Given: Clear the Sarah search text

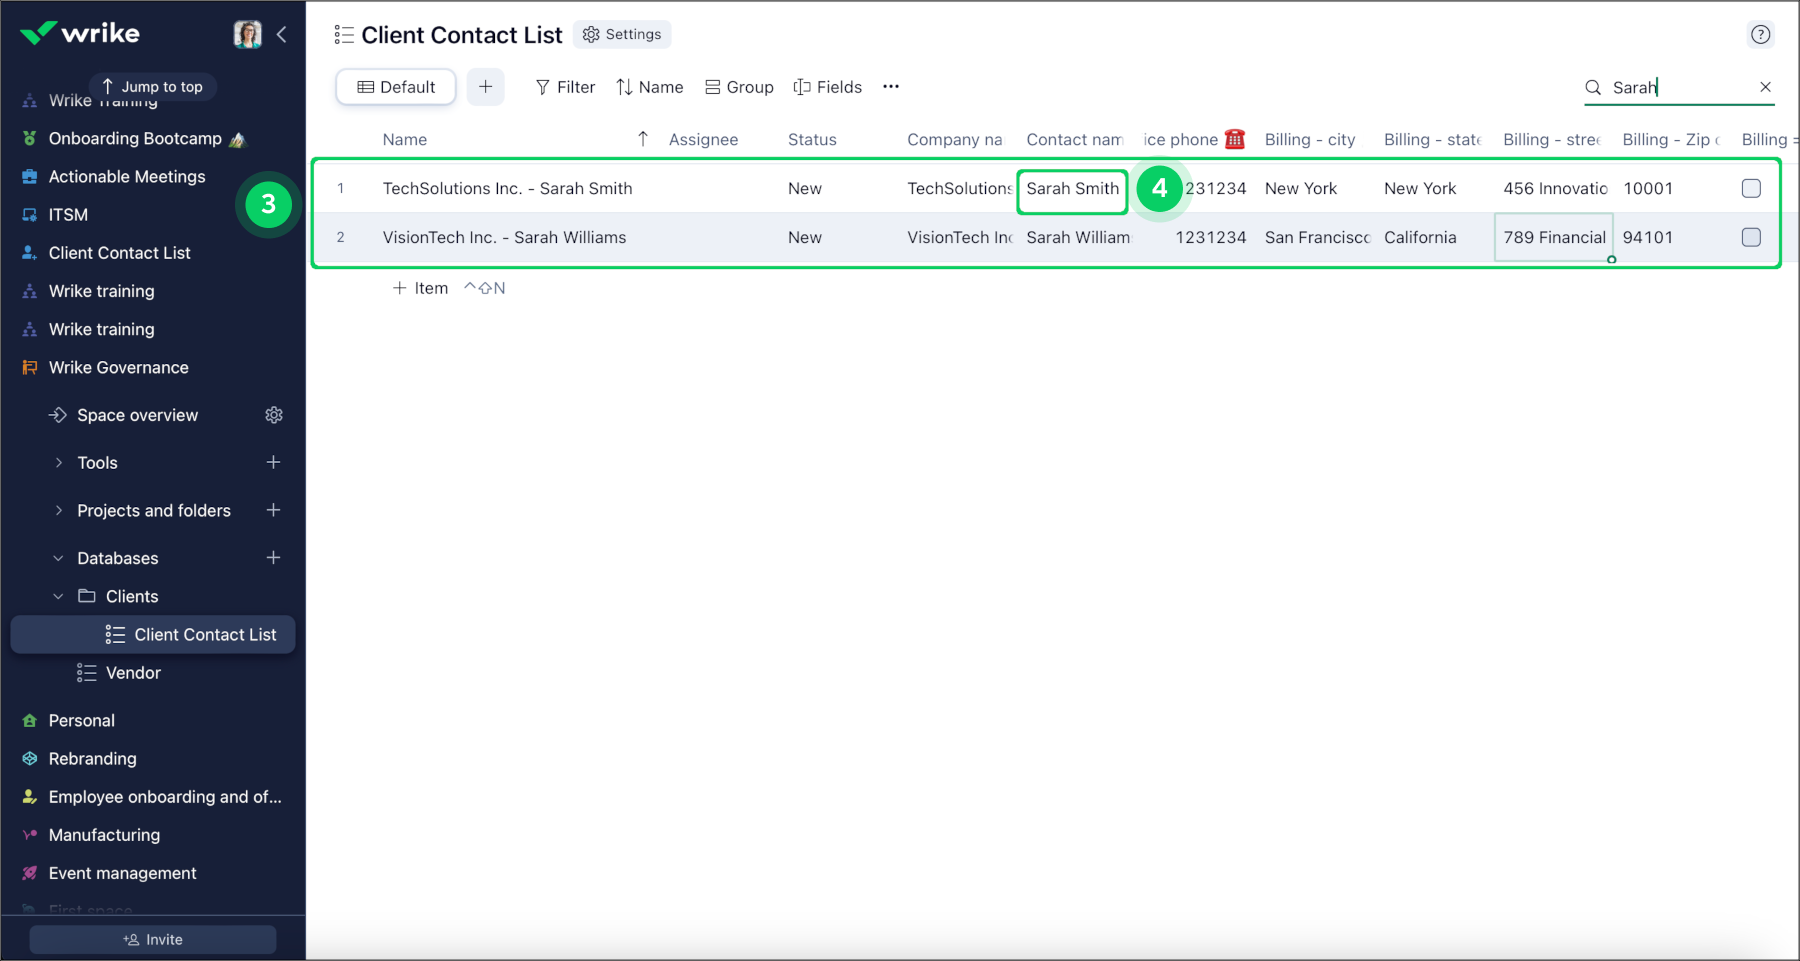Looking at the screenshot, I should (1765, 87).
